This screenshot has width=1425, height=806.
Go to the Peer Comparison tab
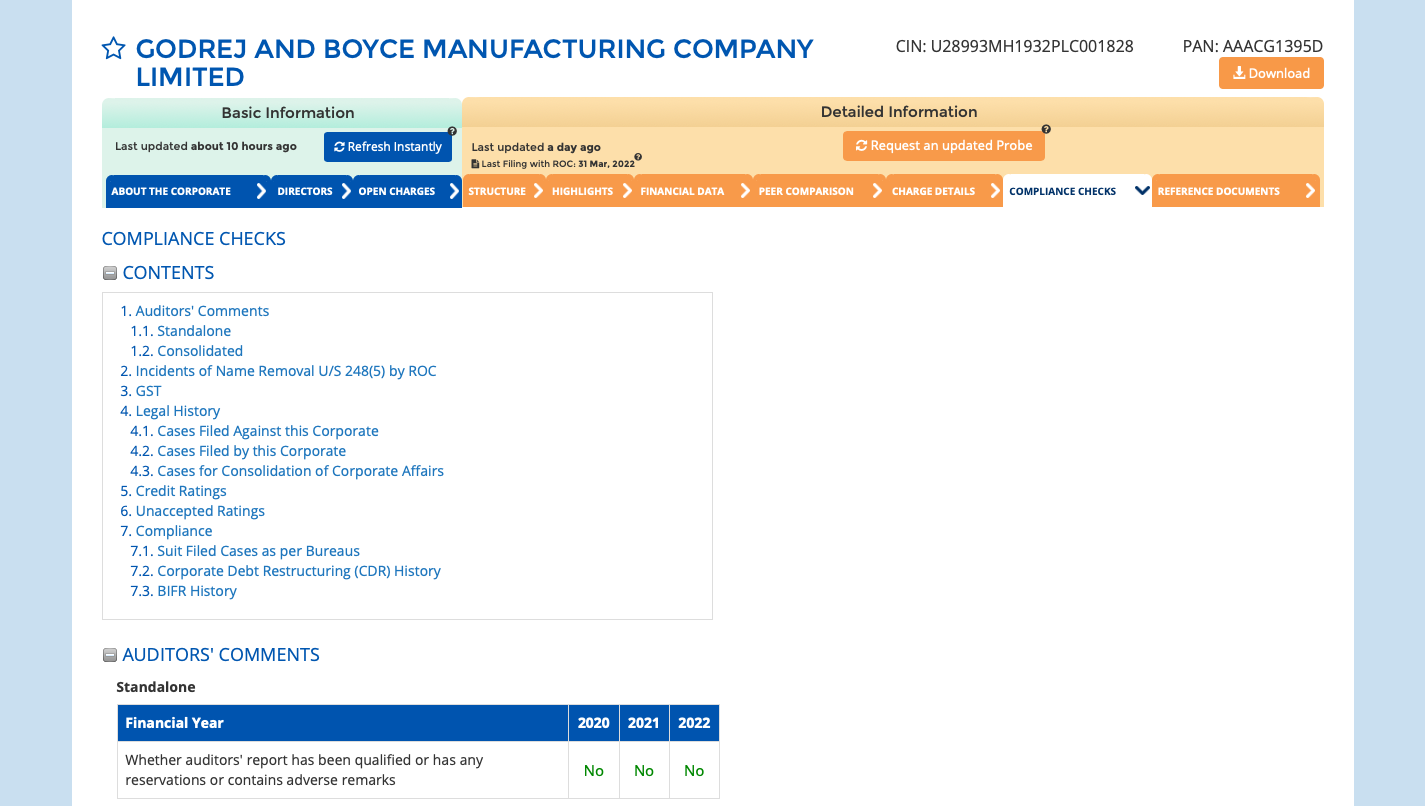coord(806,191)
